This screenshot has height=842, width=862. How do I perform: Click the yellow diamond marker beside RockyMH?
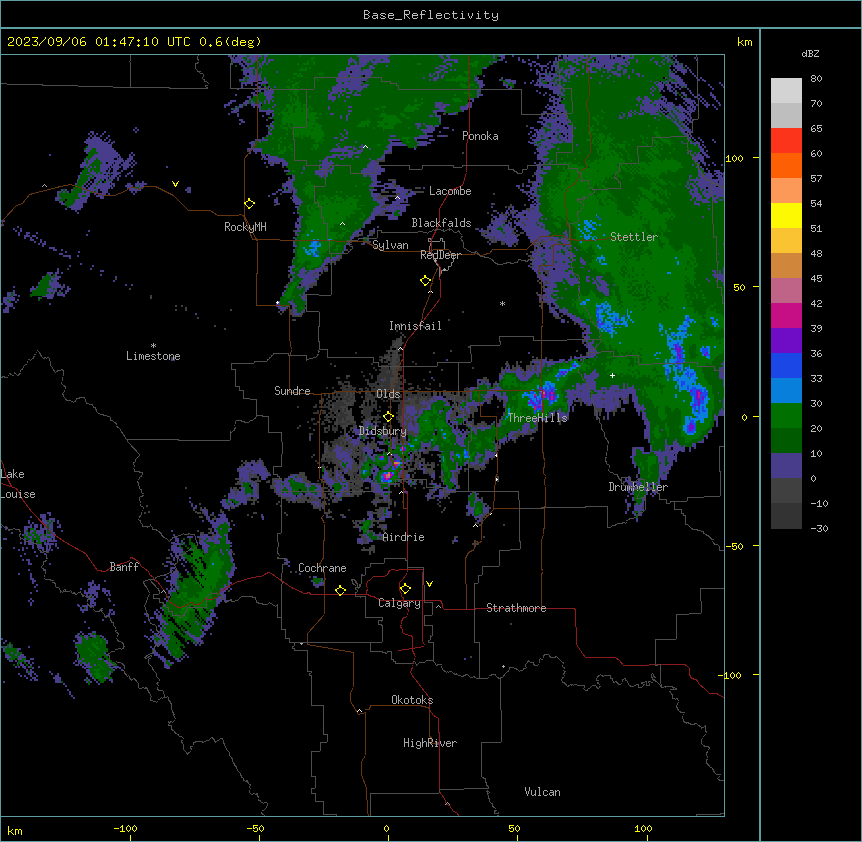tap(250, 204)
